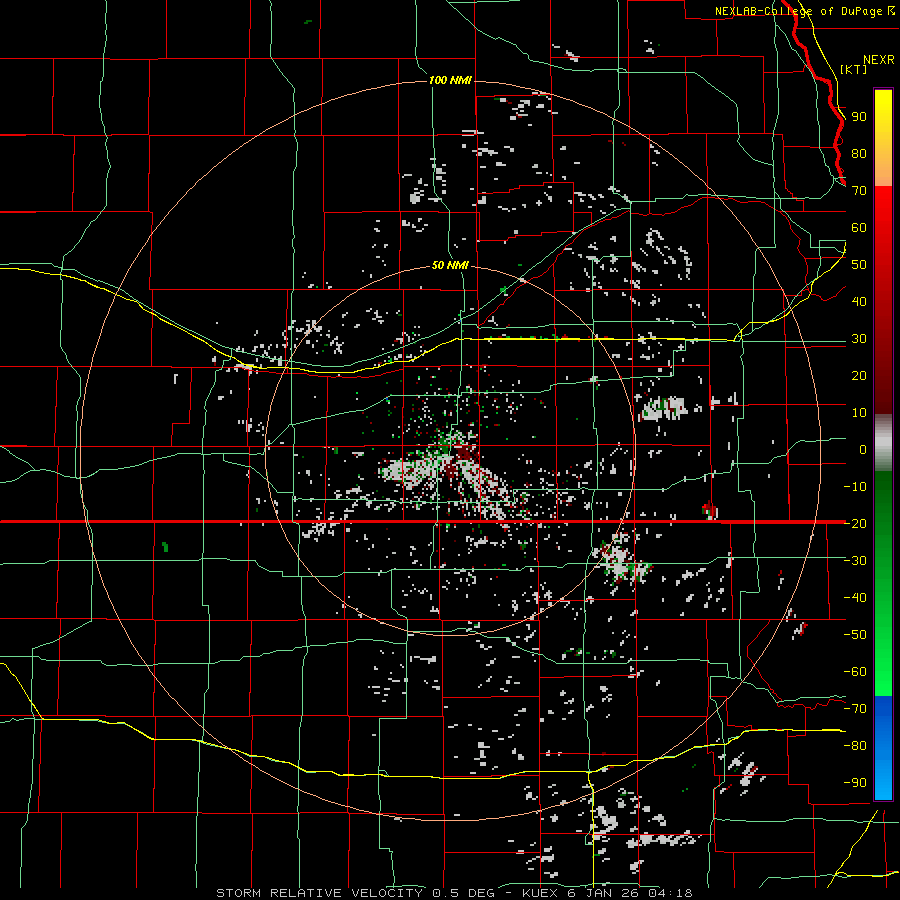This screenshot has width=900, height=900.
Task: Select the -80 value on the velocity scale
Action: pos(855,746)
